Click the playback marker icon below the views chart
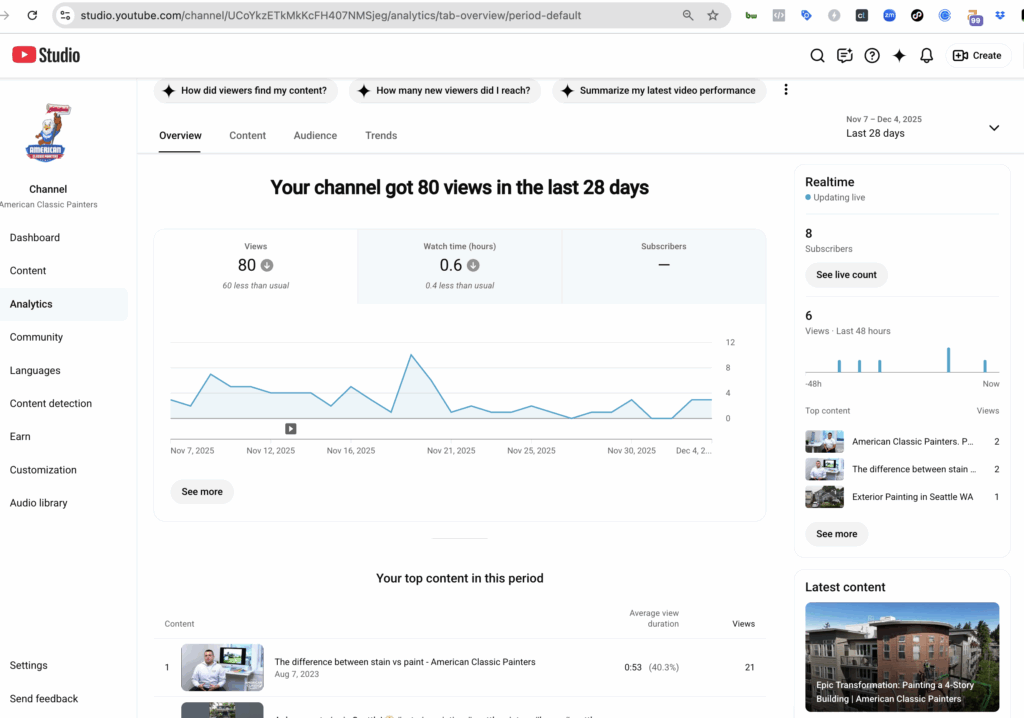Screen dimensions: 1024x718 (x=290, y=428)
